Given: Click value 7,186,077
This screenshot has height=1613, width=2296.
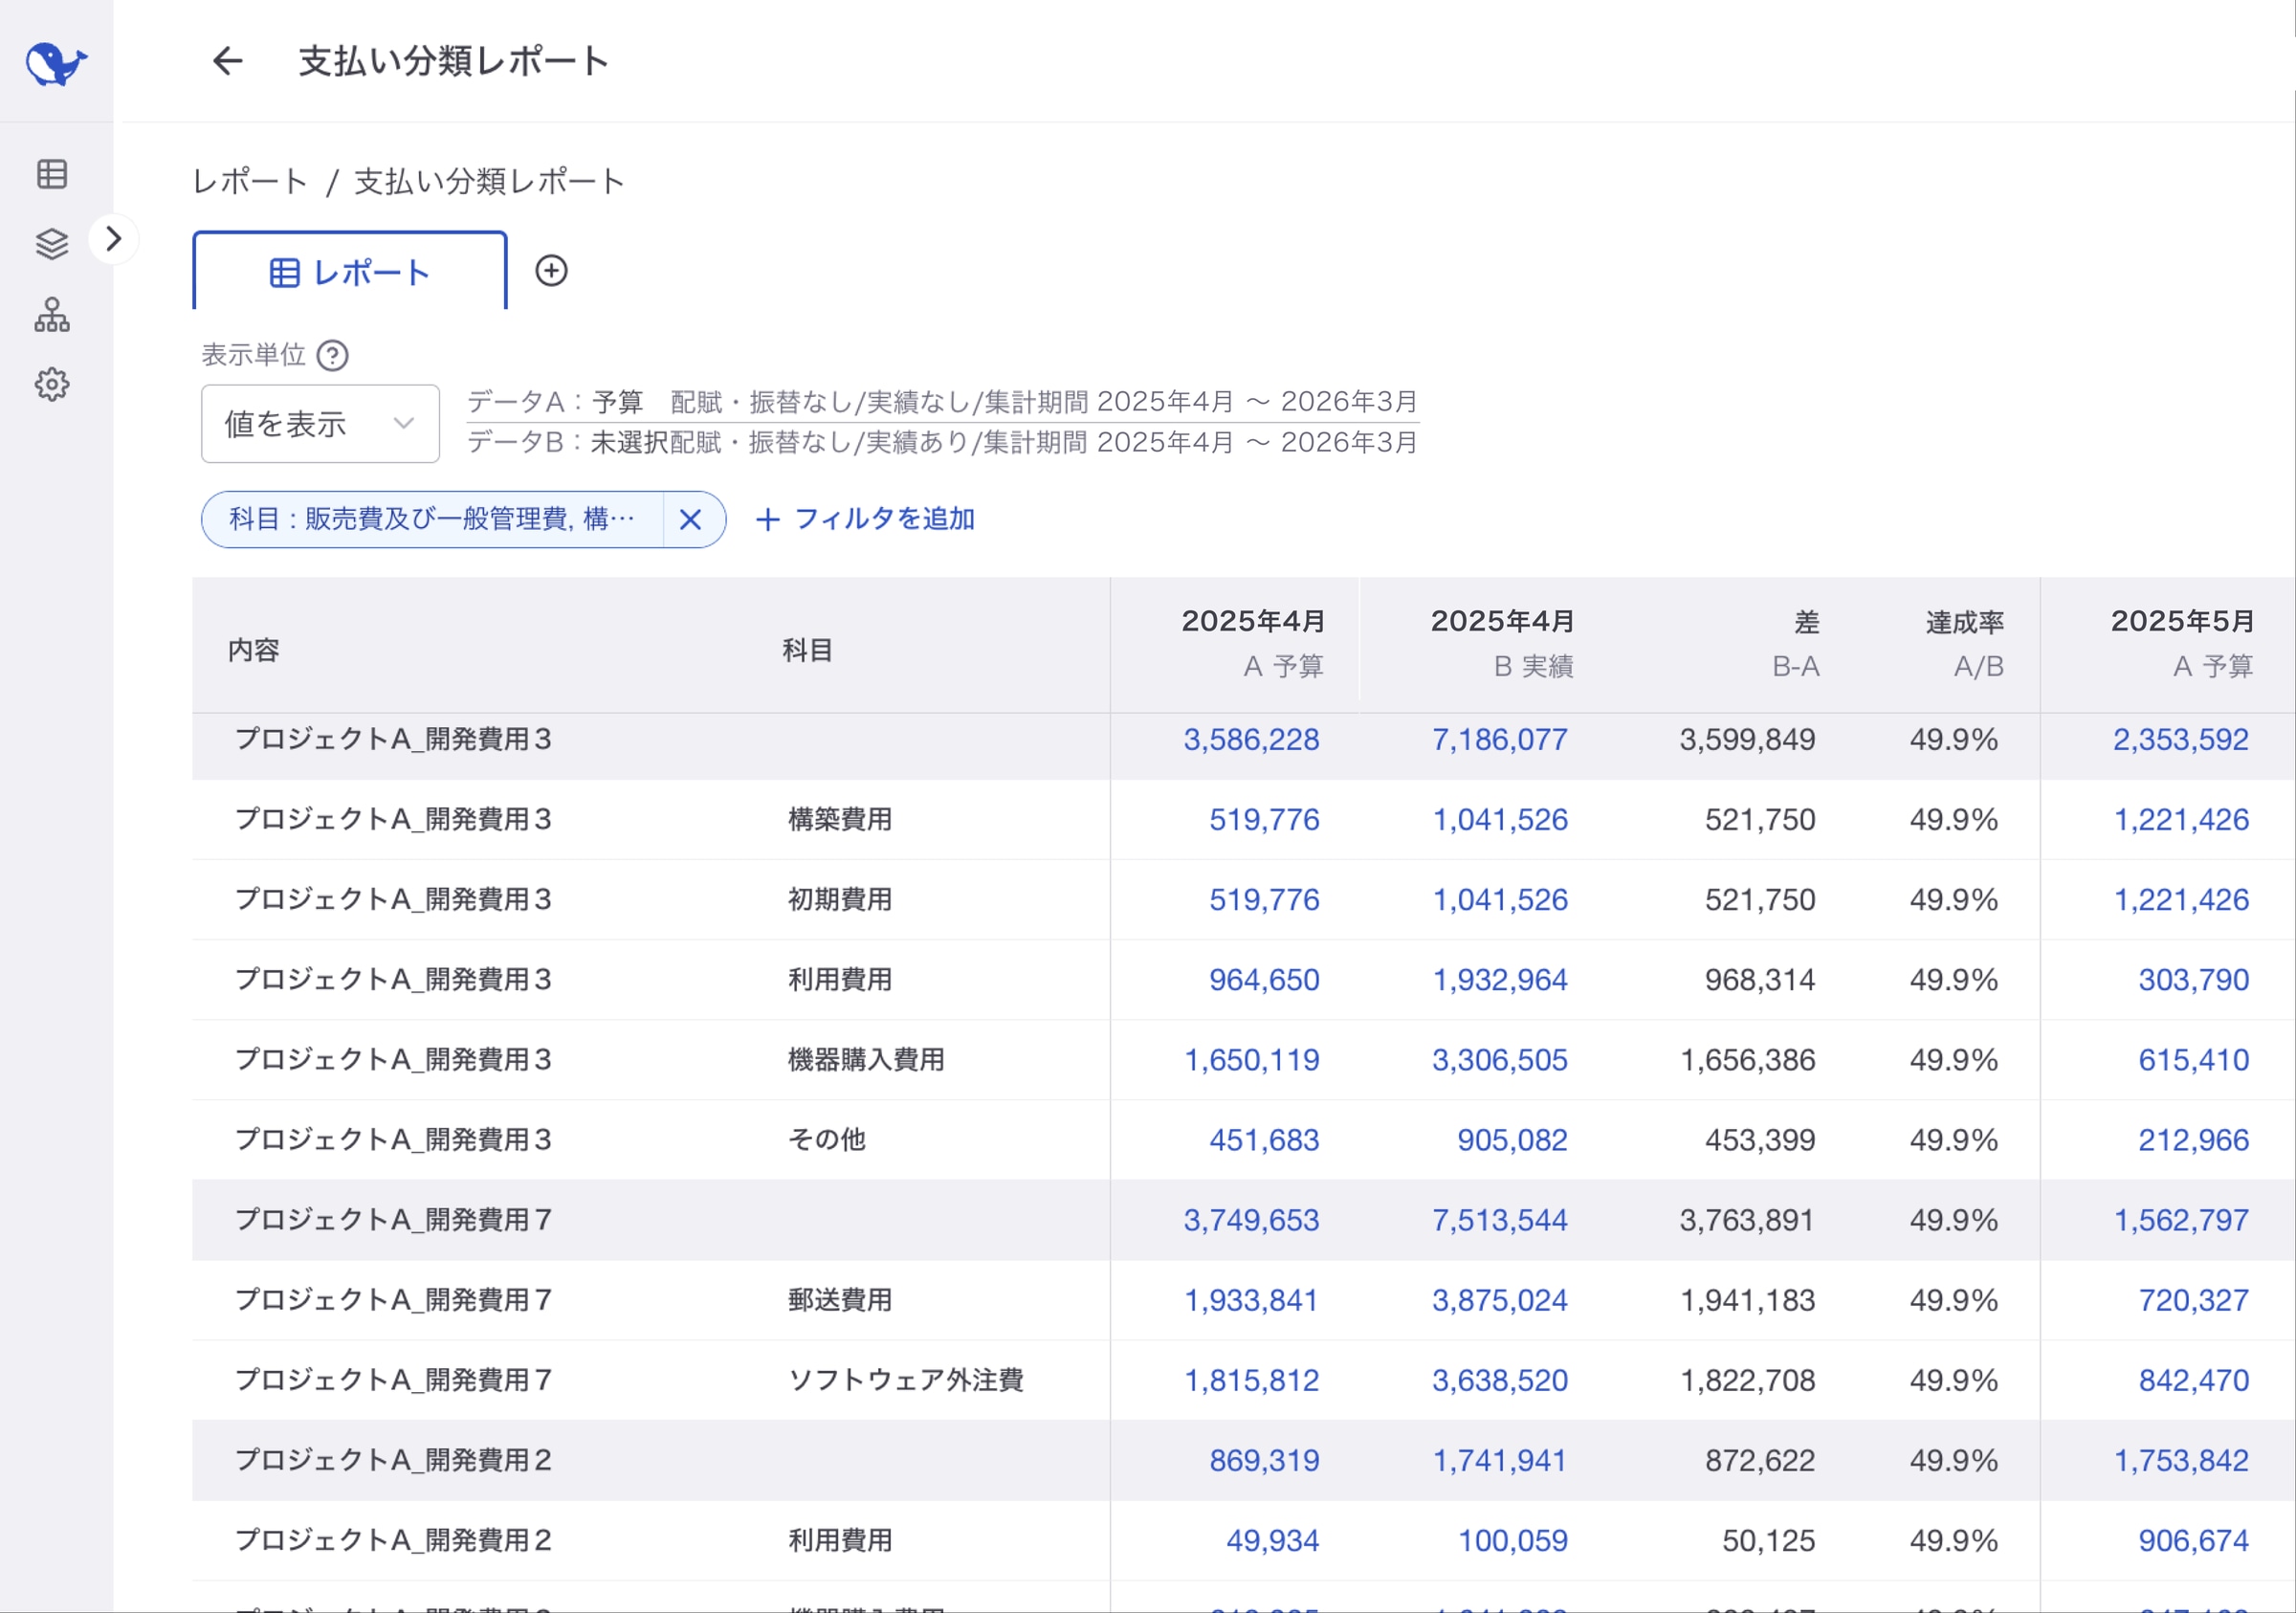Looking at the screenshot, I should [x=1500, y=739].
